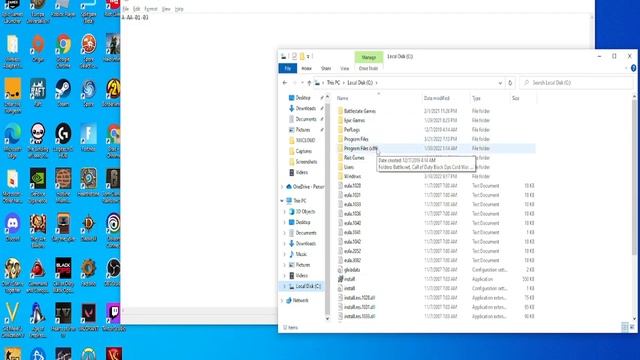
Task: Open the Raft game desktop shortcut
Action: point(38,92)
